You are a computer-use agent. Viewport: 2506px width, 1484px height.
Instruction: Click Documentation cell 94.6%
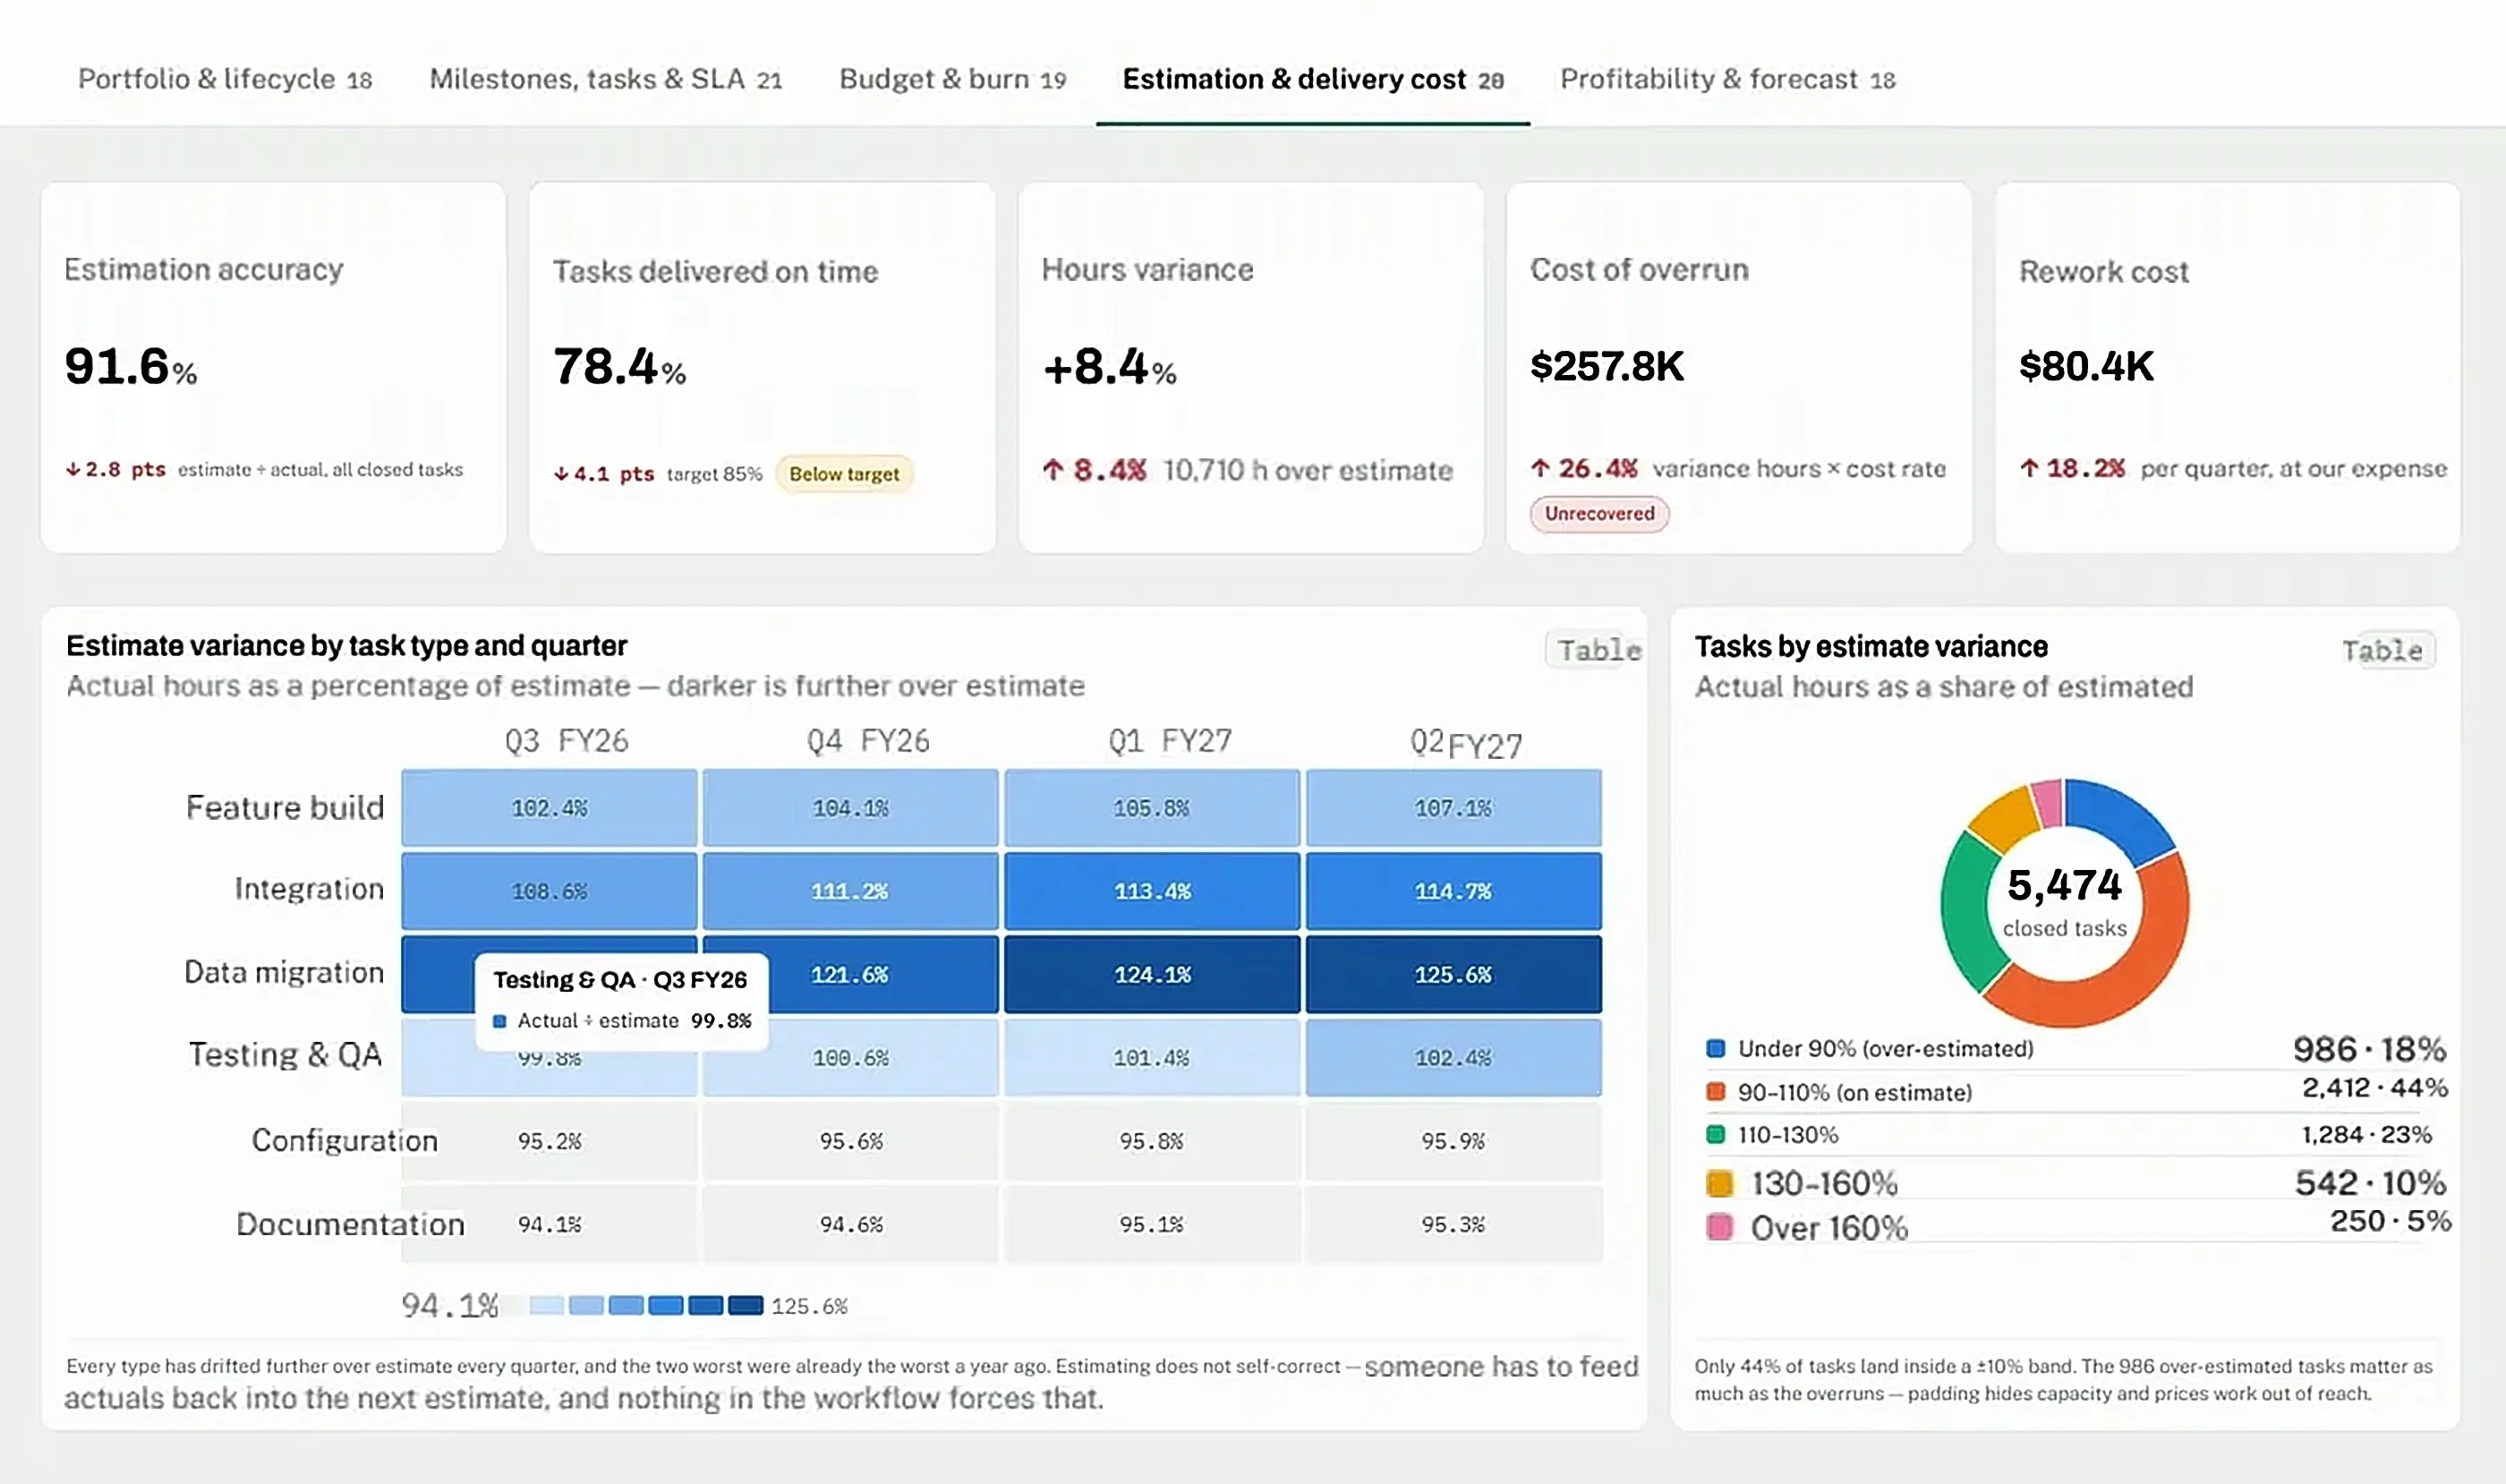850,1224
